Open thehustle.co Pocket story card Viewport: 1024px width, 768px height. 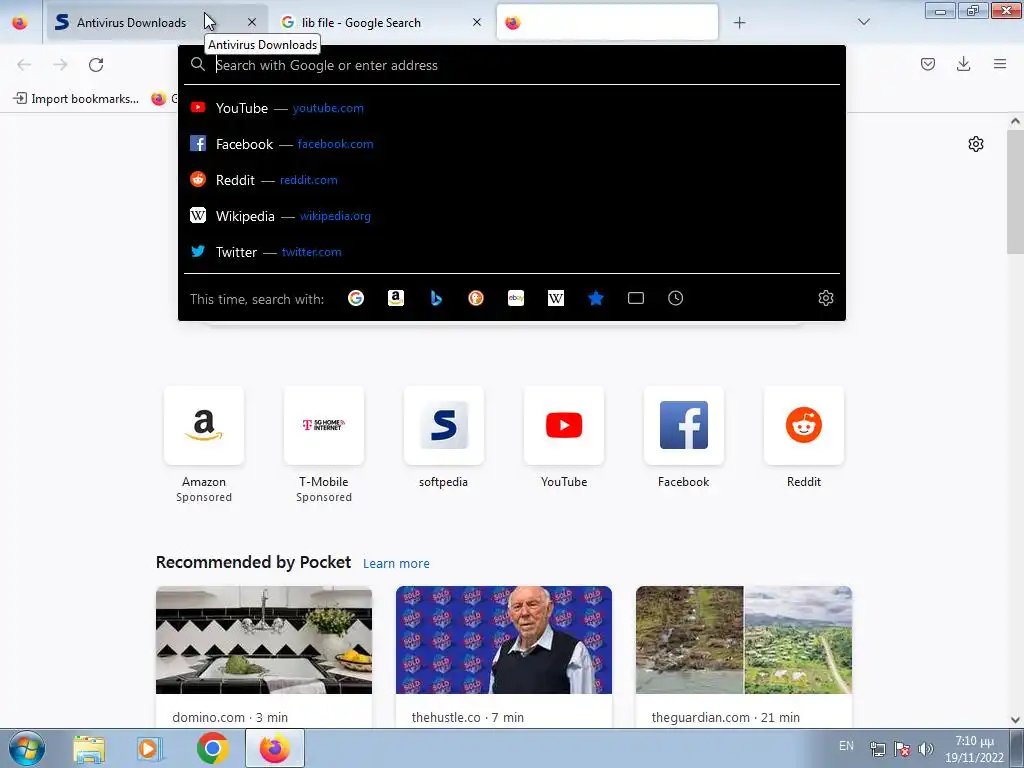(504, 656)
